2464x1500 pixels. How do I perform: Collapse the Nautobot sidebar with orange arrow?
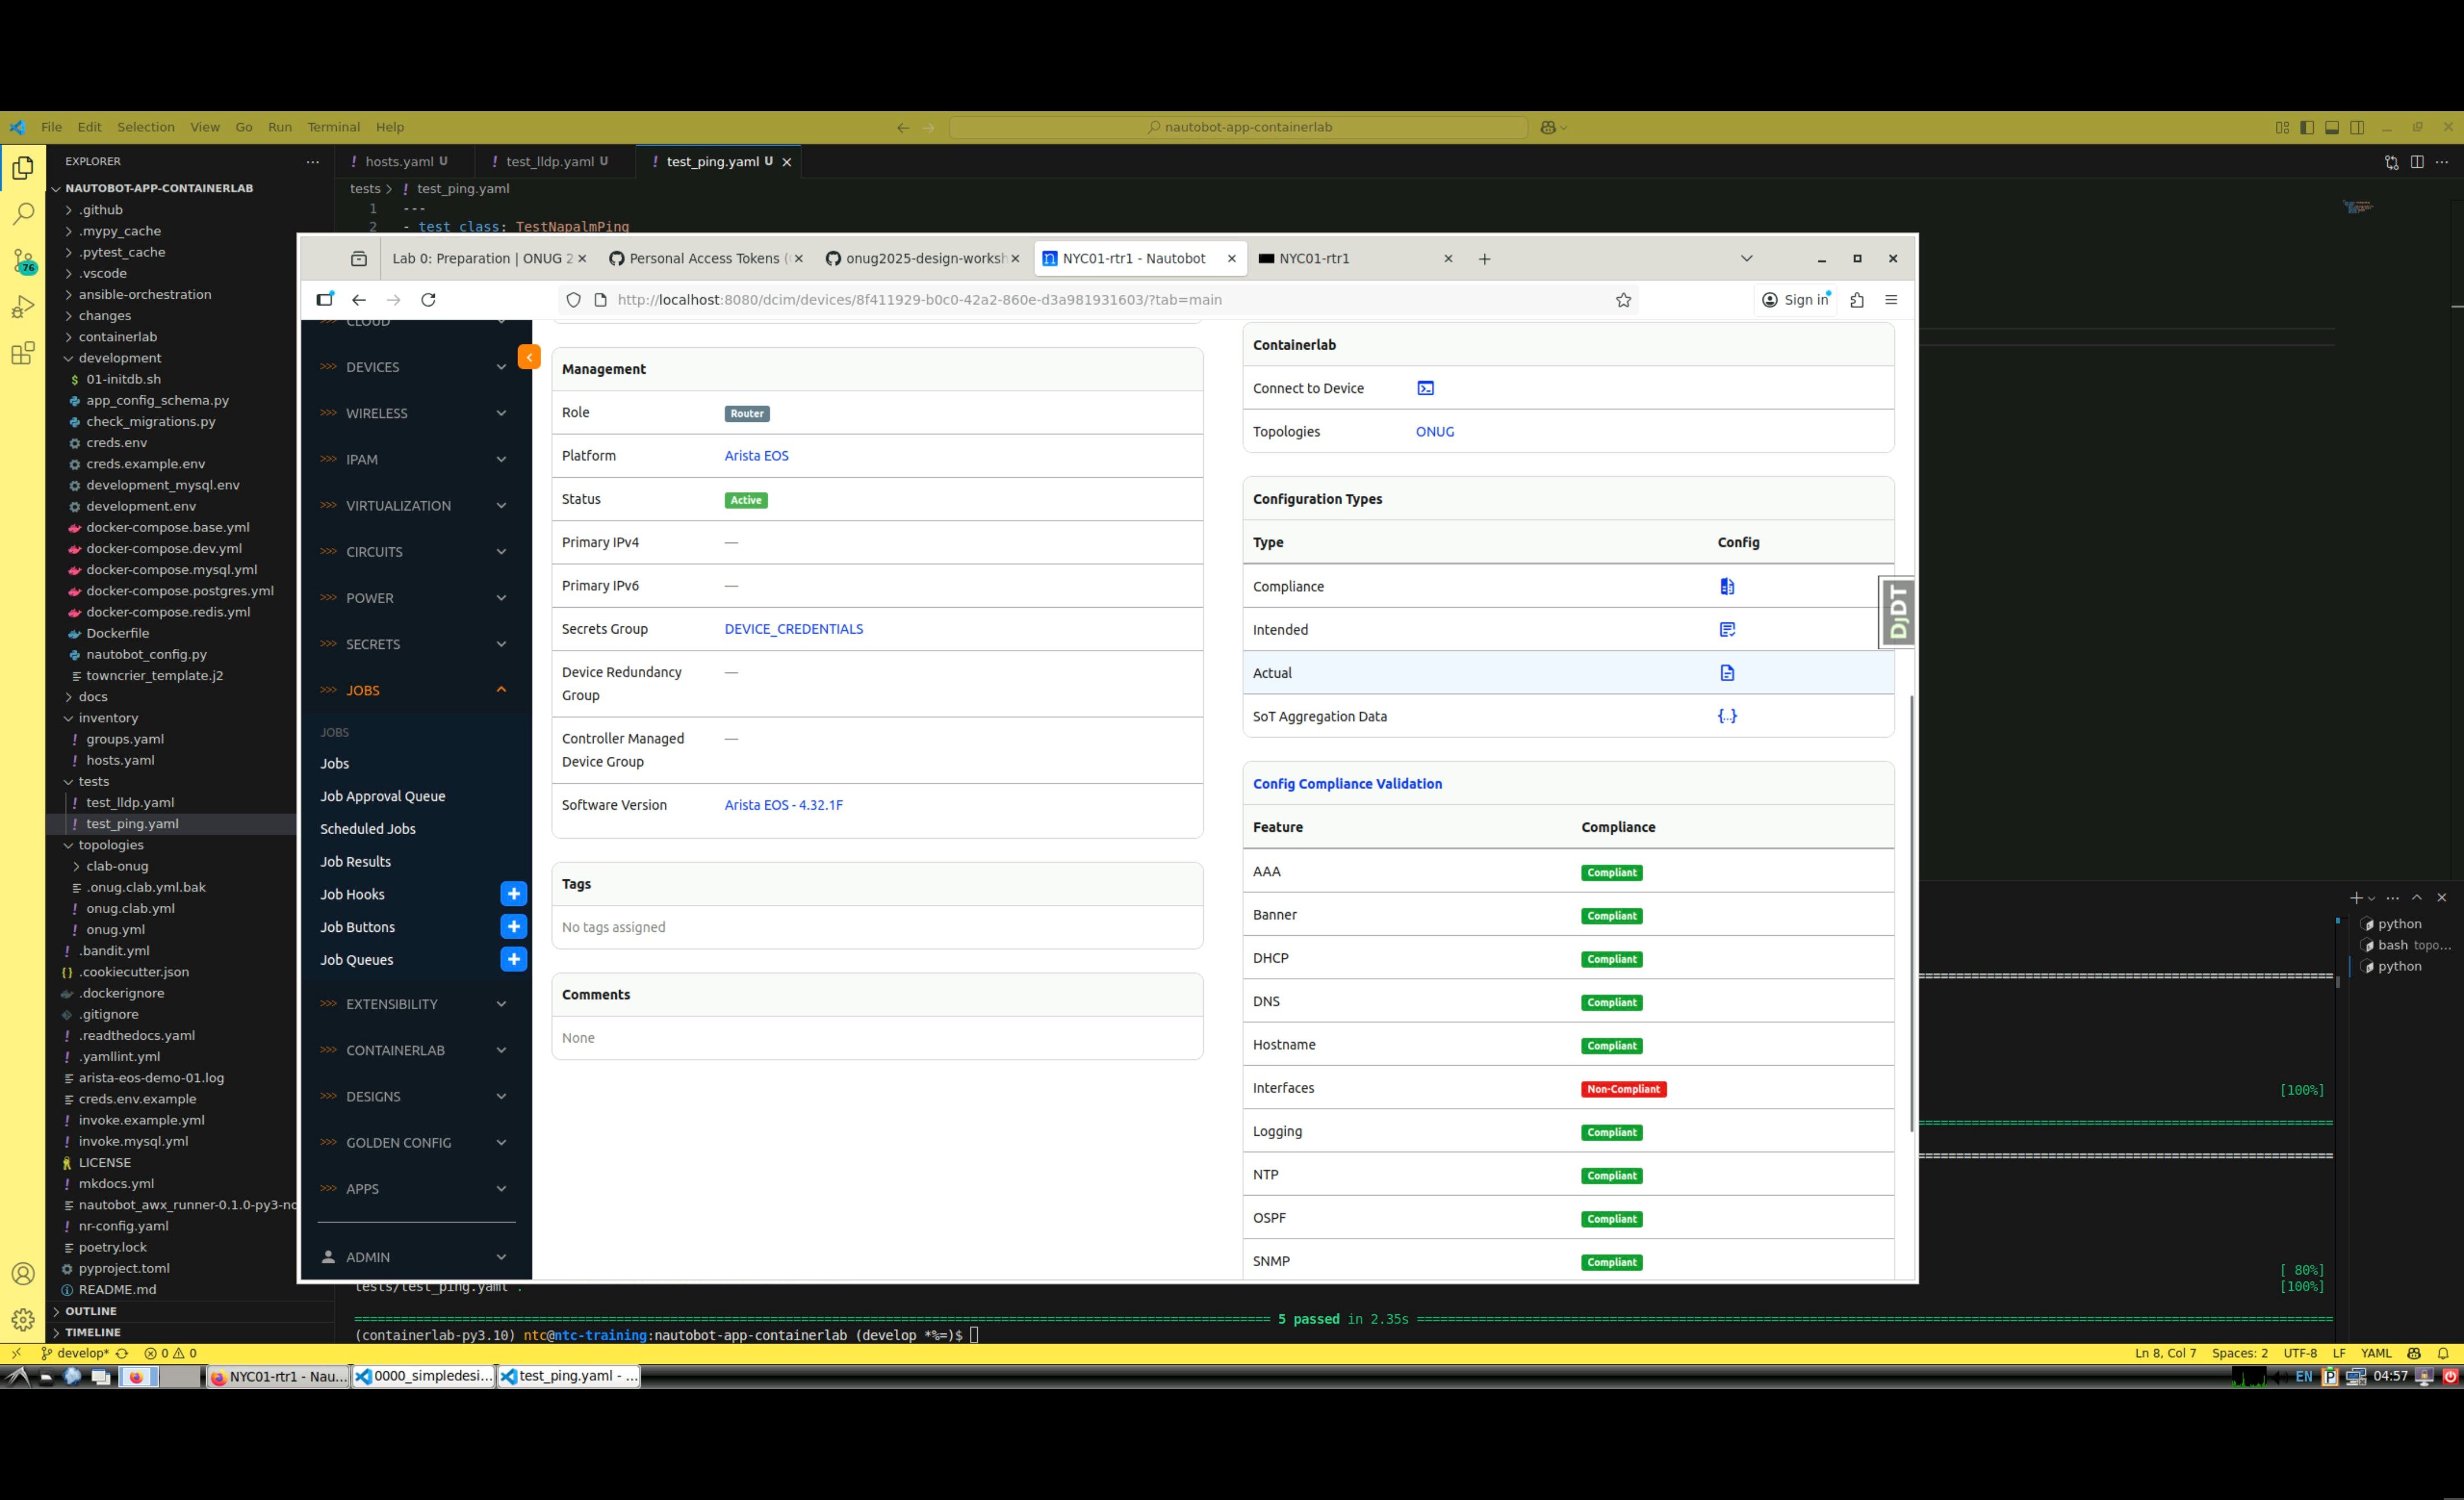(529, 356)
